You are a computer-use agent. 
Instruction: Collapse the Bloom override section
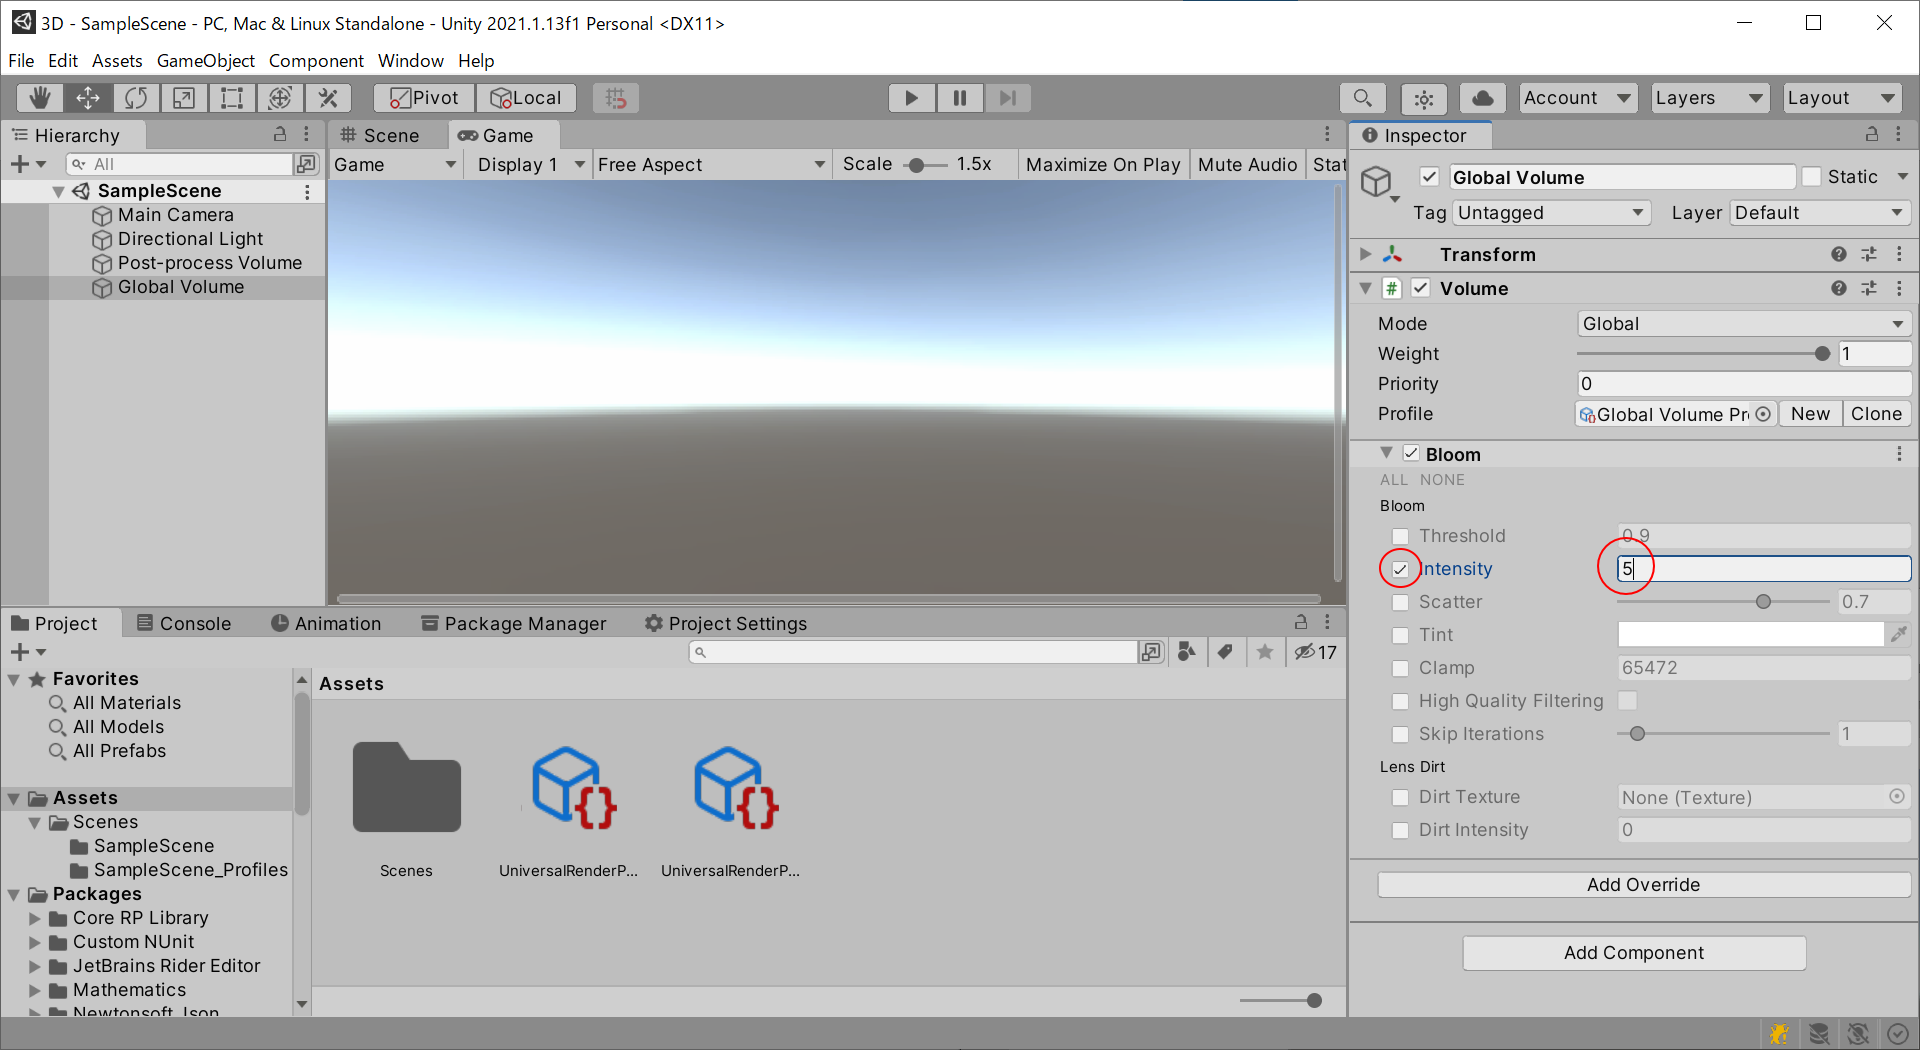[x=1386, y=454]
